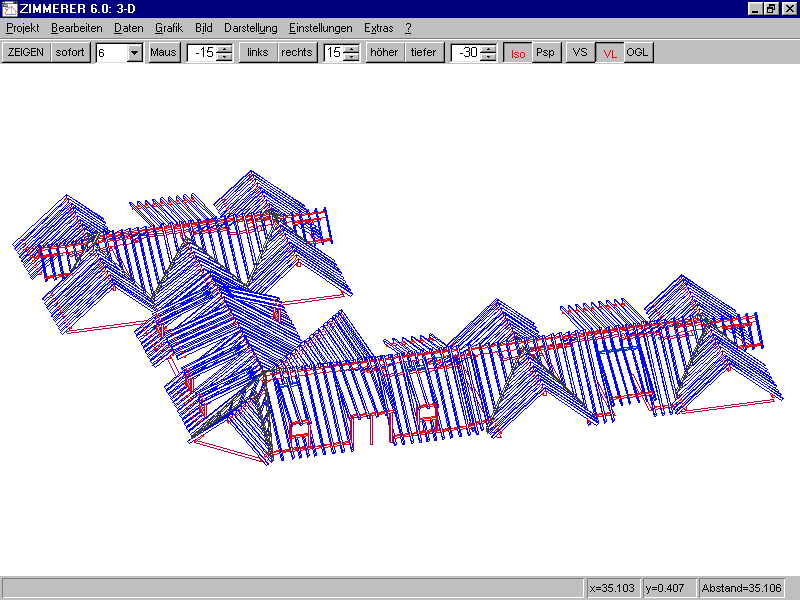
Task: Click the ZIMMERER application icon in title bar
Action: click(9, 8)
